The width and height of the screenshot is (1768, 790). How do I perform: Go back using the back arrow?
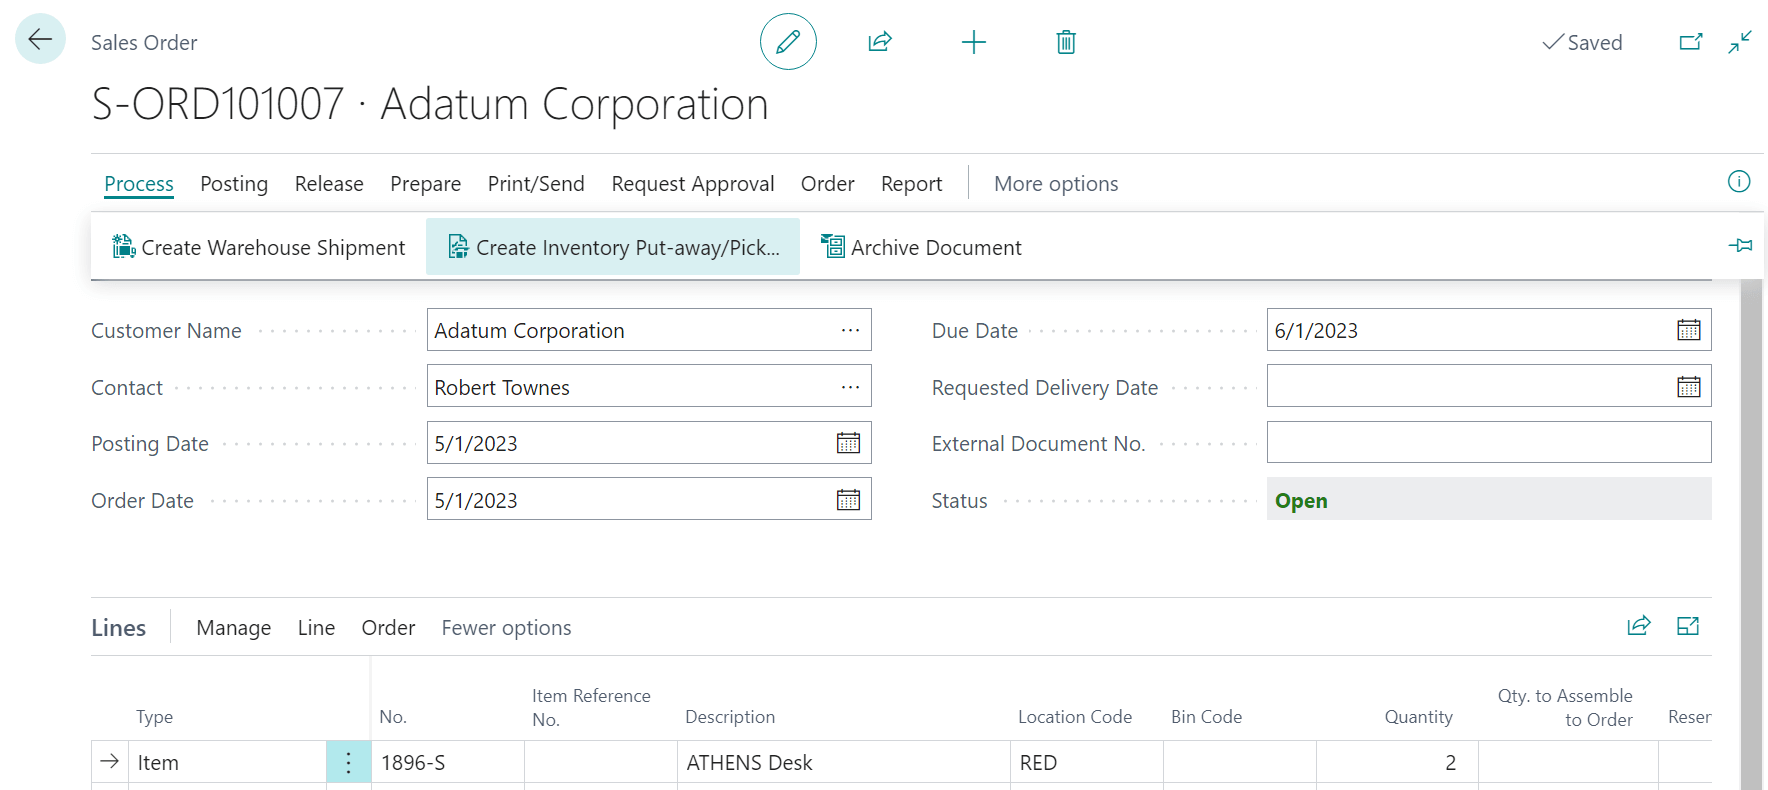click(40, 39)
